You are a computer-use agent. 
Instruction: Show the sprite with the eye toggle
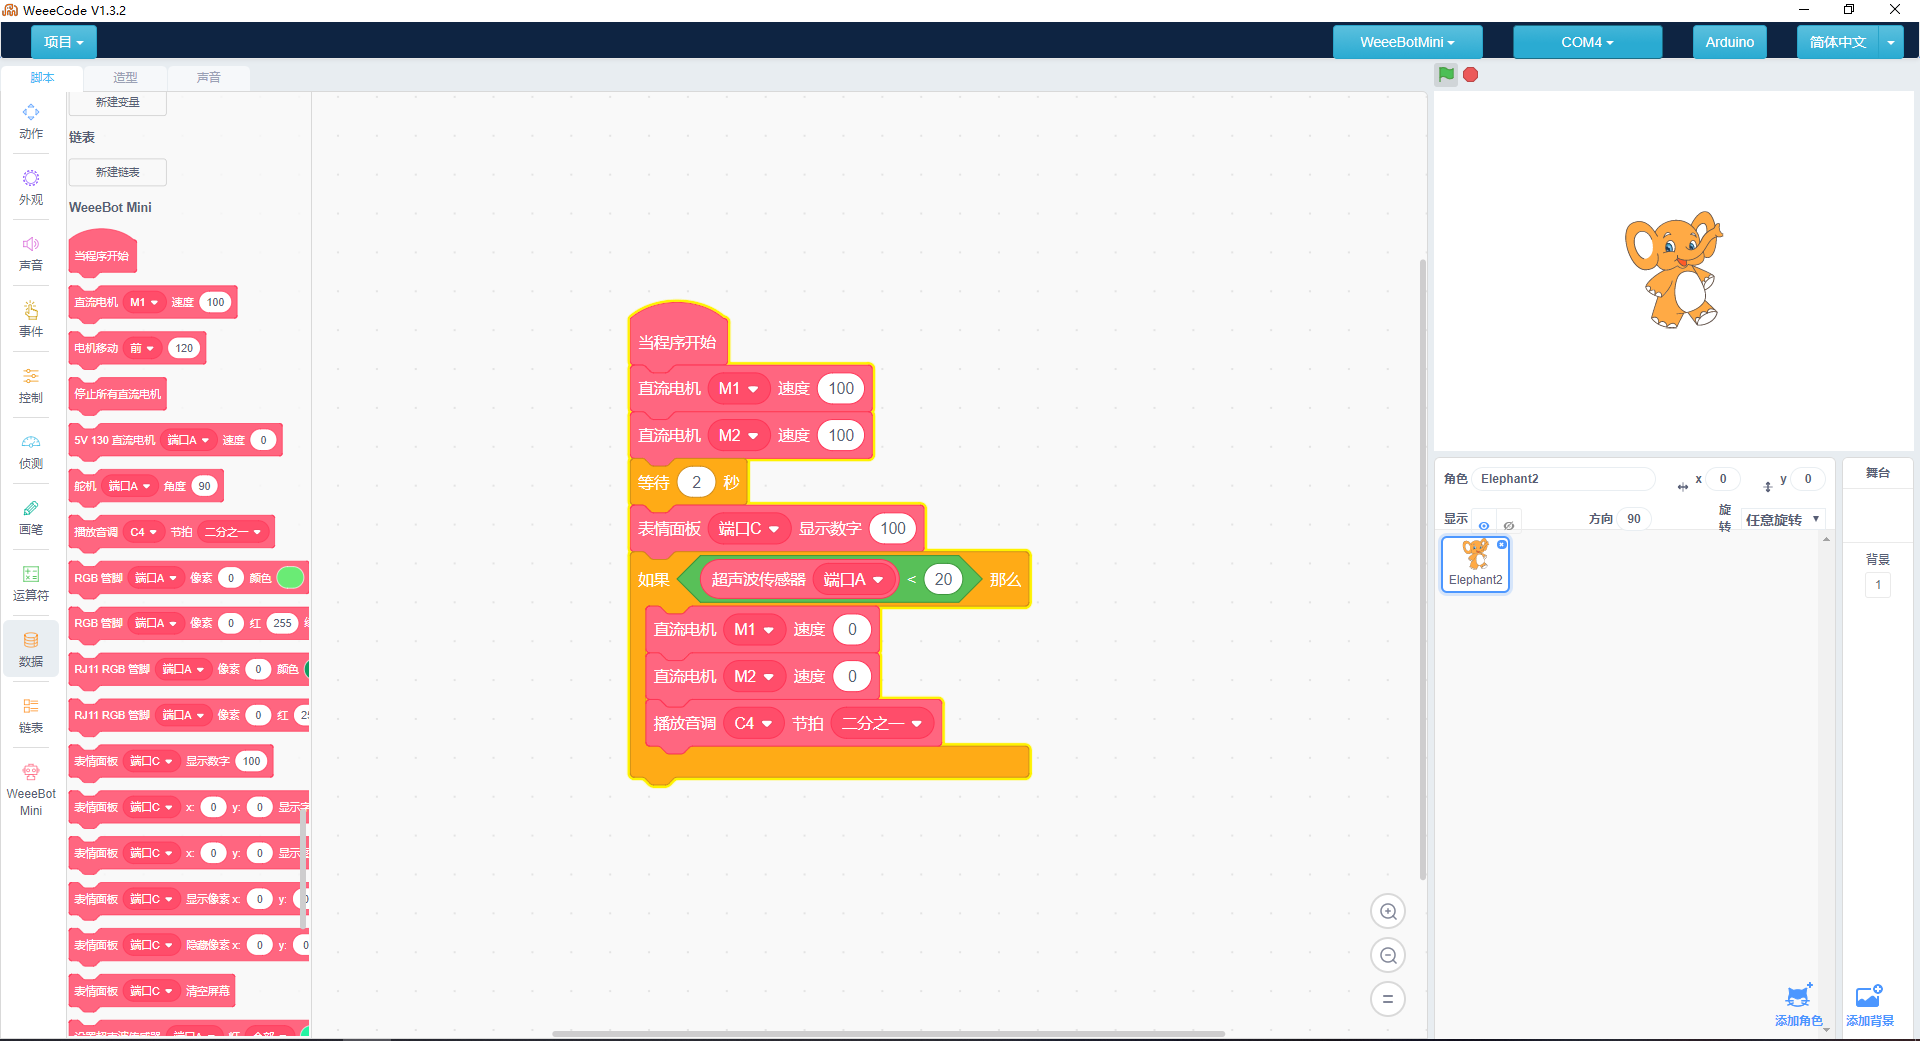tap(1484, 525)
